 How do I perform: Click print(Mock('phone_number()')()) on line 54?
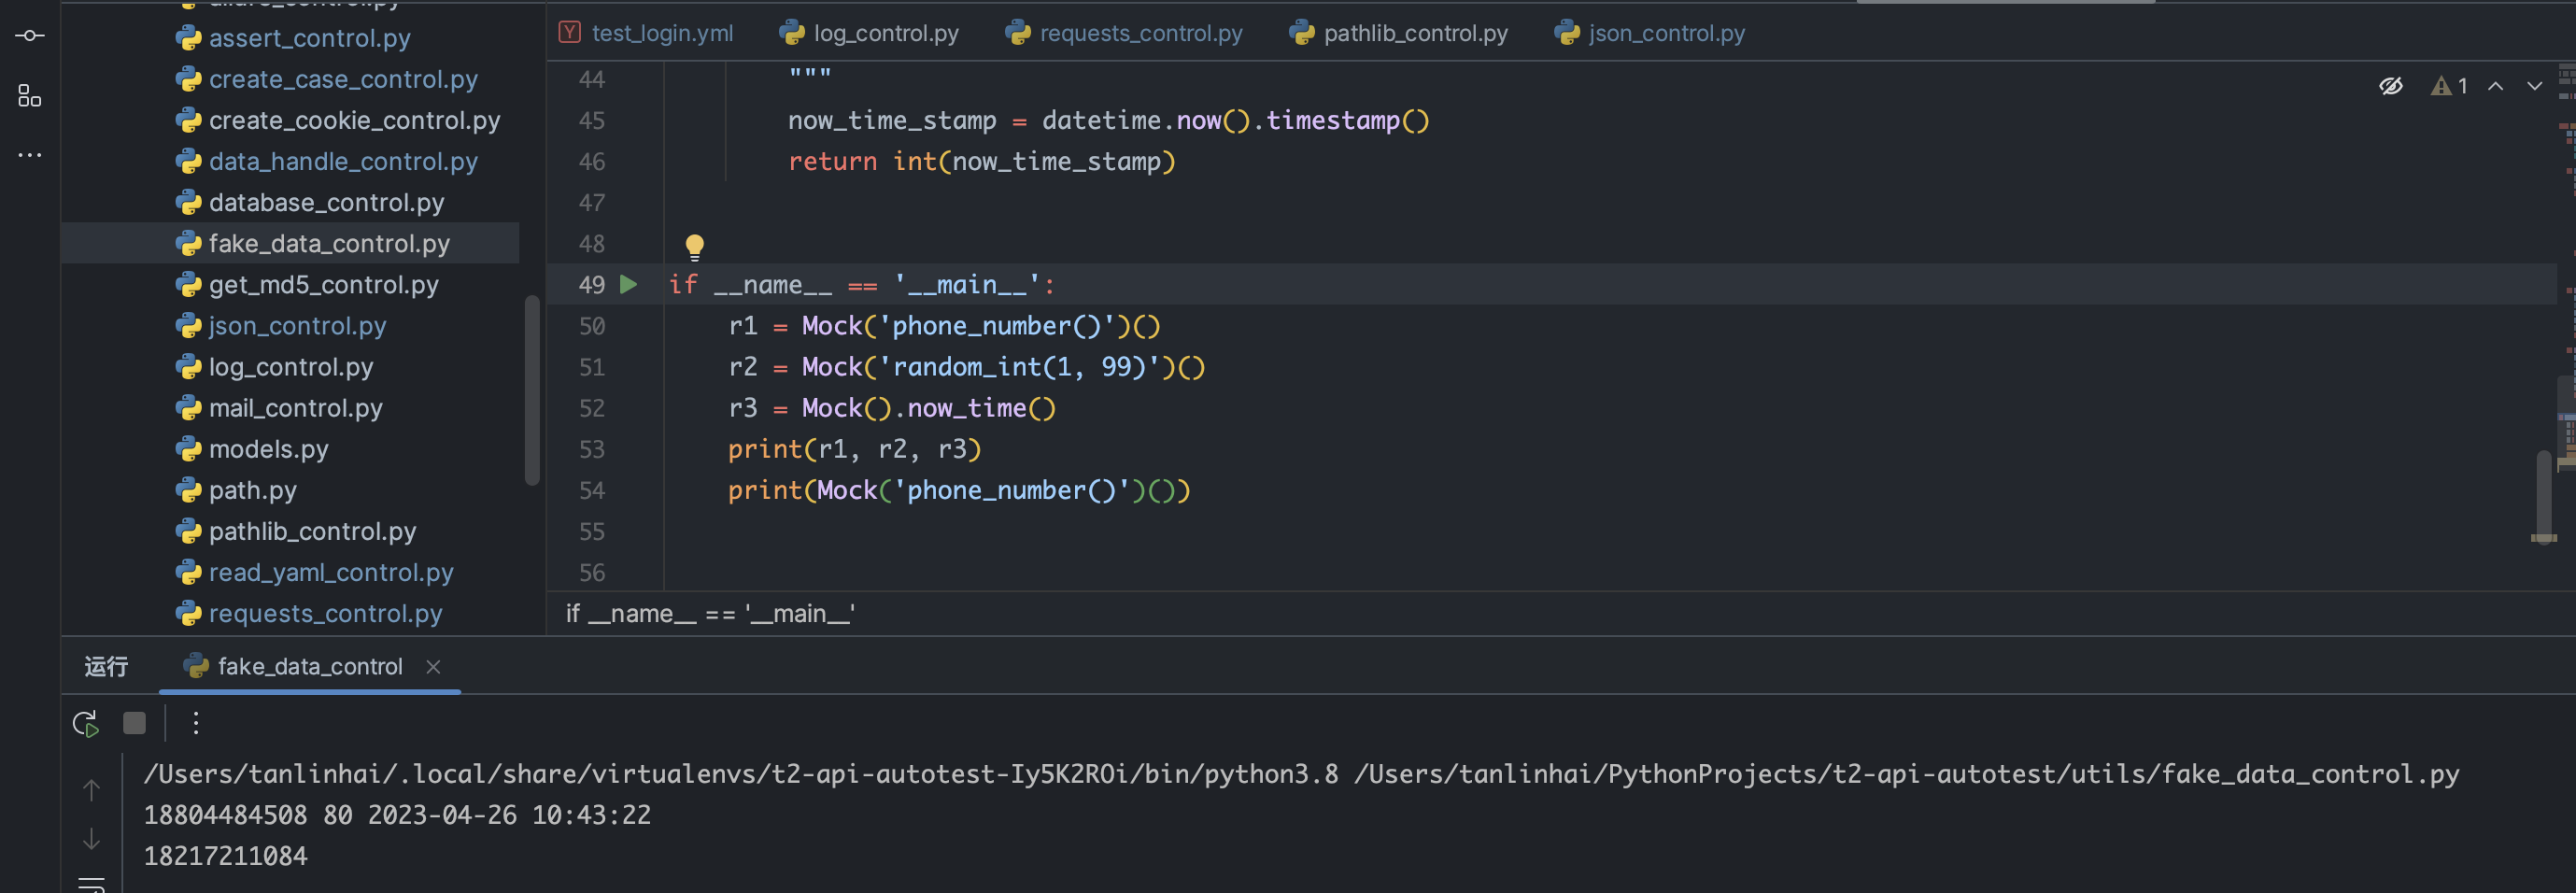point(959,490)
